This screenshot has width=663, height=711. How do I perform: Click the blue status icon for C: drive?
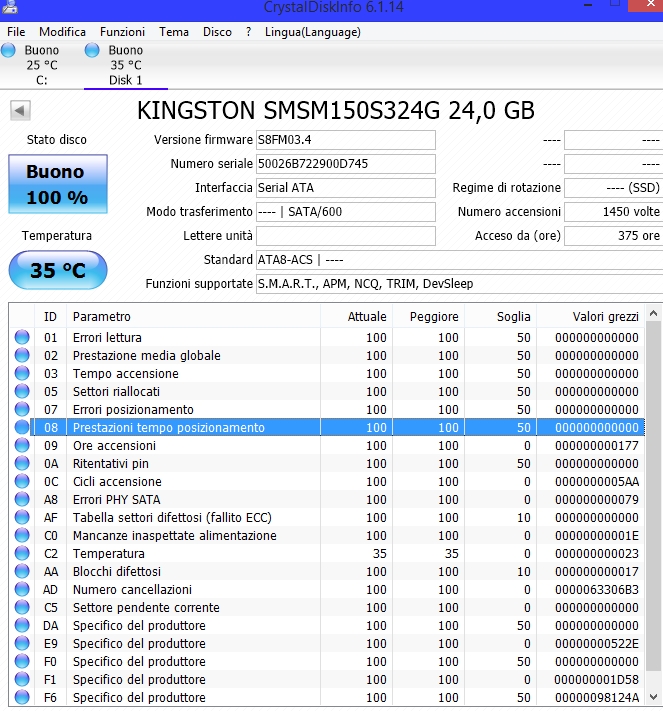pos(8,50)
